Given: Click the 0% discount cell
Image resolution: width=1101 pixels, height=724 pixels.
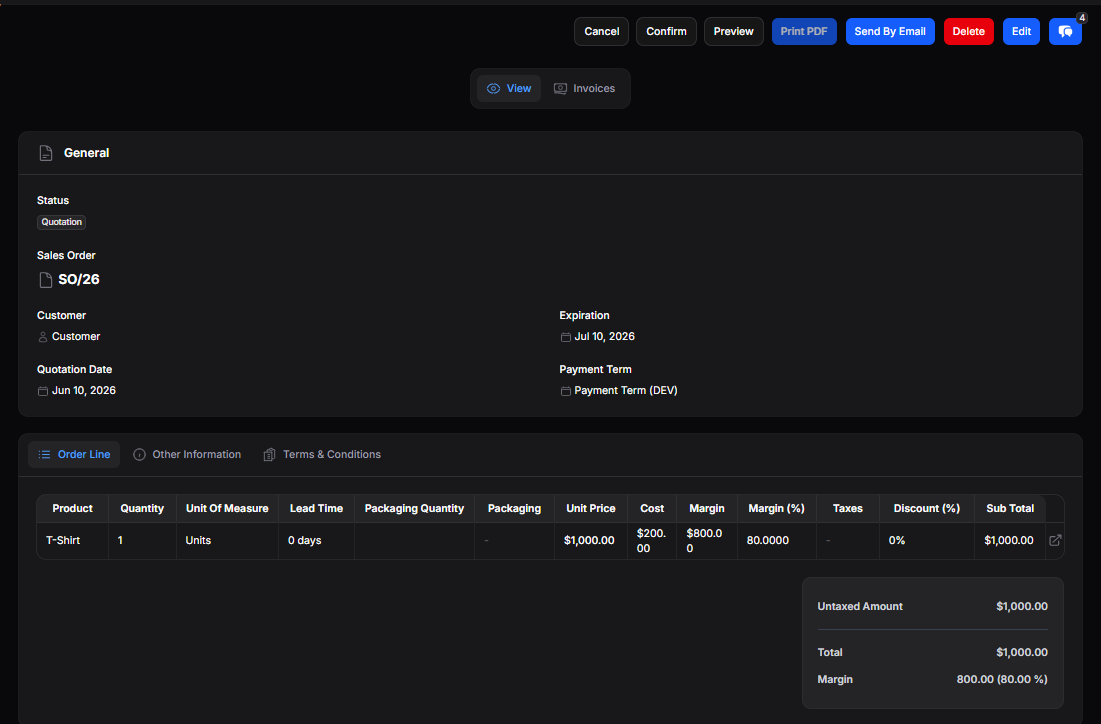Looking at the screenshot, I should click(x=926, y=541).
